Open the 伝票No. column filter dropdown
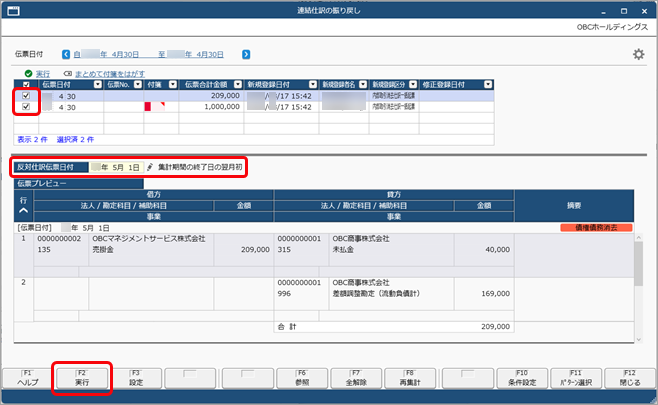Viewport: 658px width, 405px height. click(x=138, y=85)
